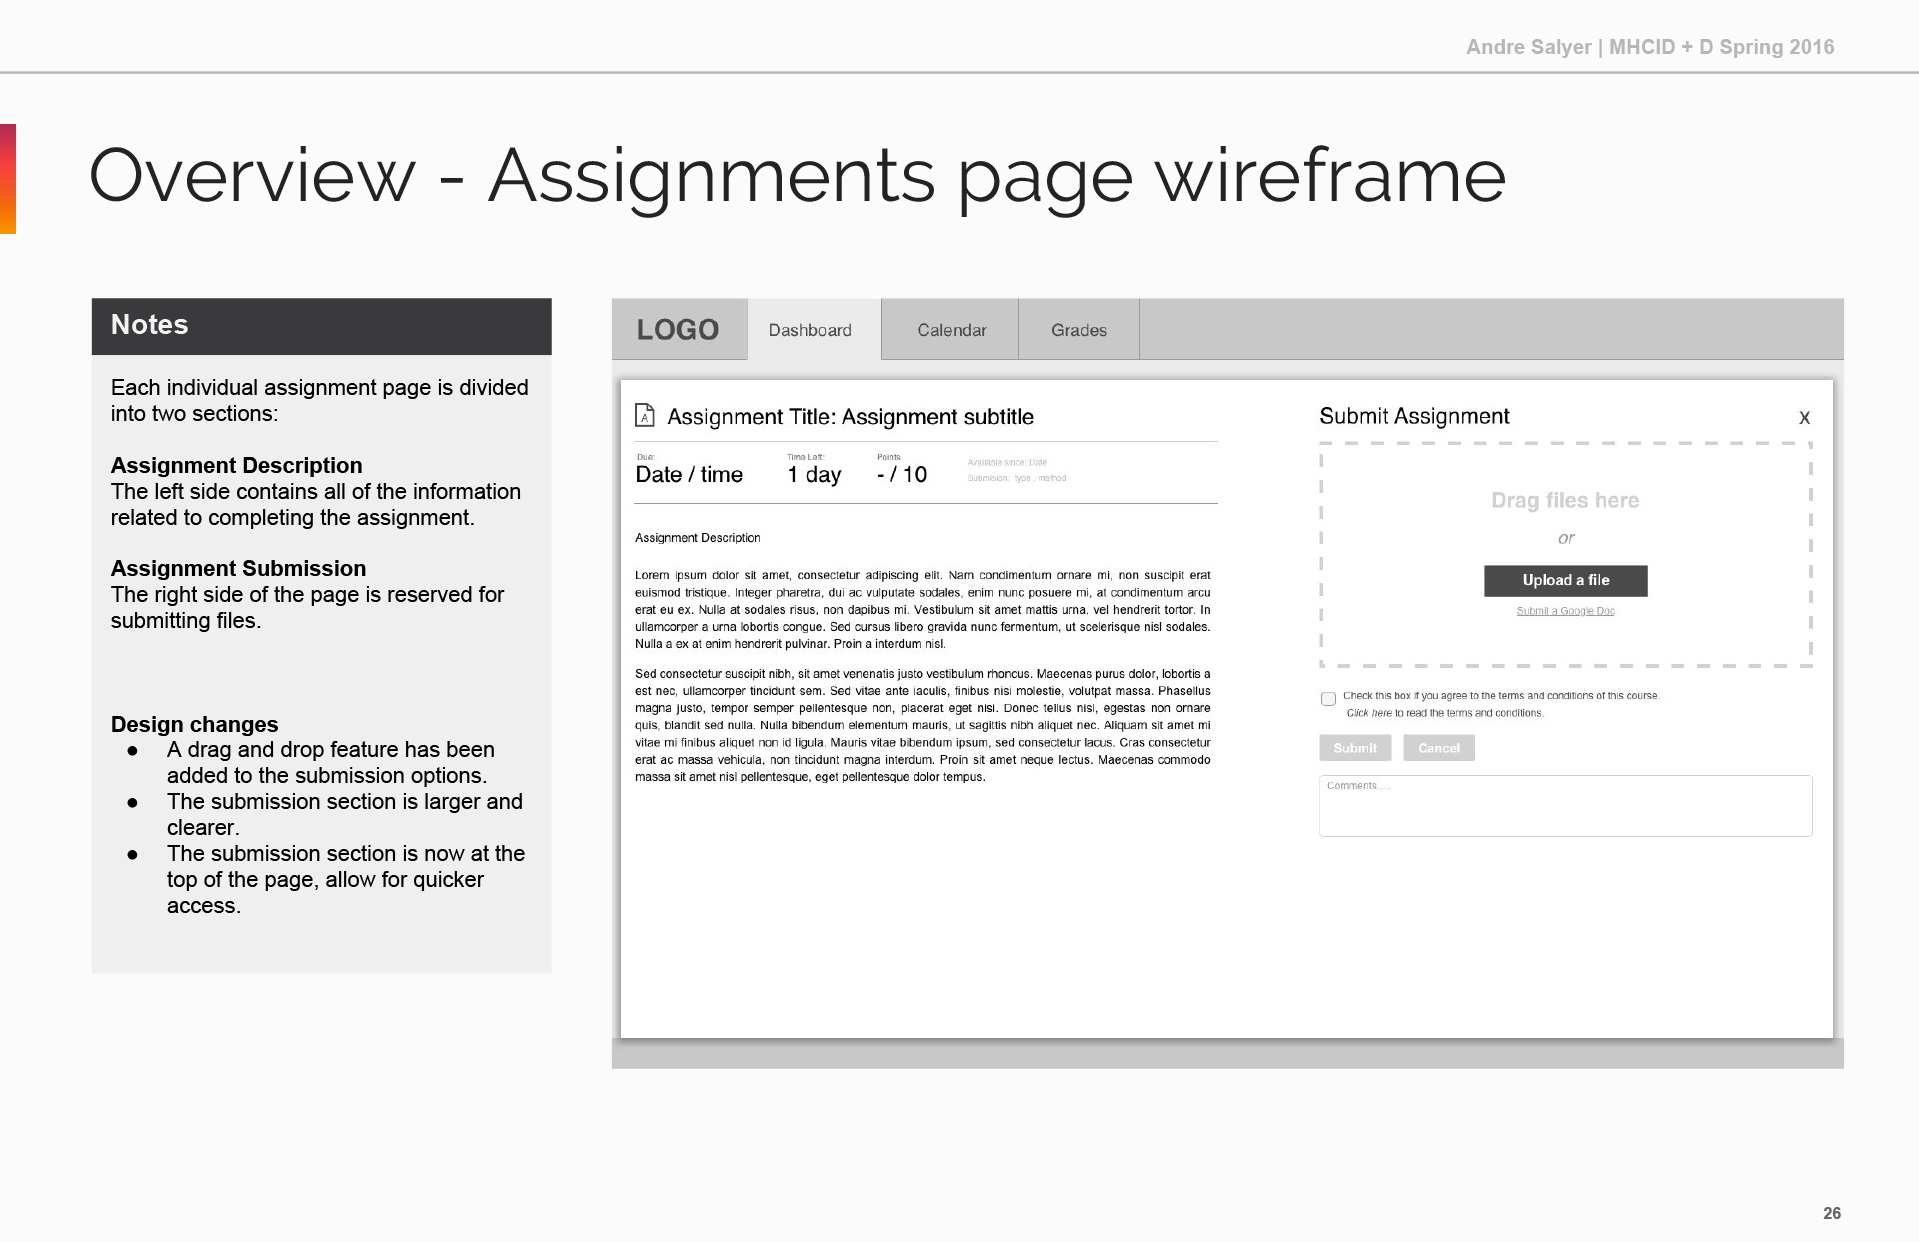Click the 'Available since: Date' text
Screen dimensions: 1919x1242
[1007, 463]
